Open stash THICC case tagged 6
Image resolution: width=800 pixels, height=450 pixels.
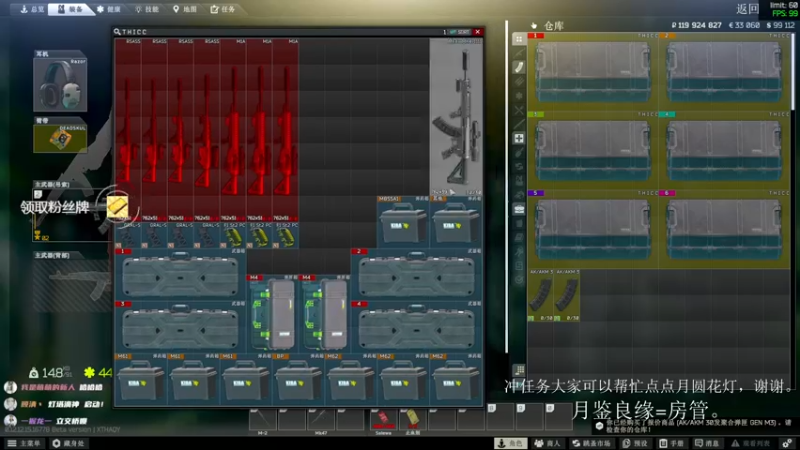[724, 229]
